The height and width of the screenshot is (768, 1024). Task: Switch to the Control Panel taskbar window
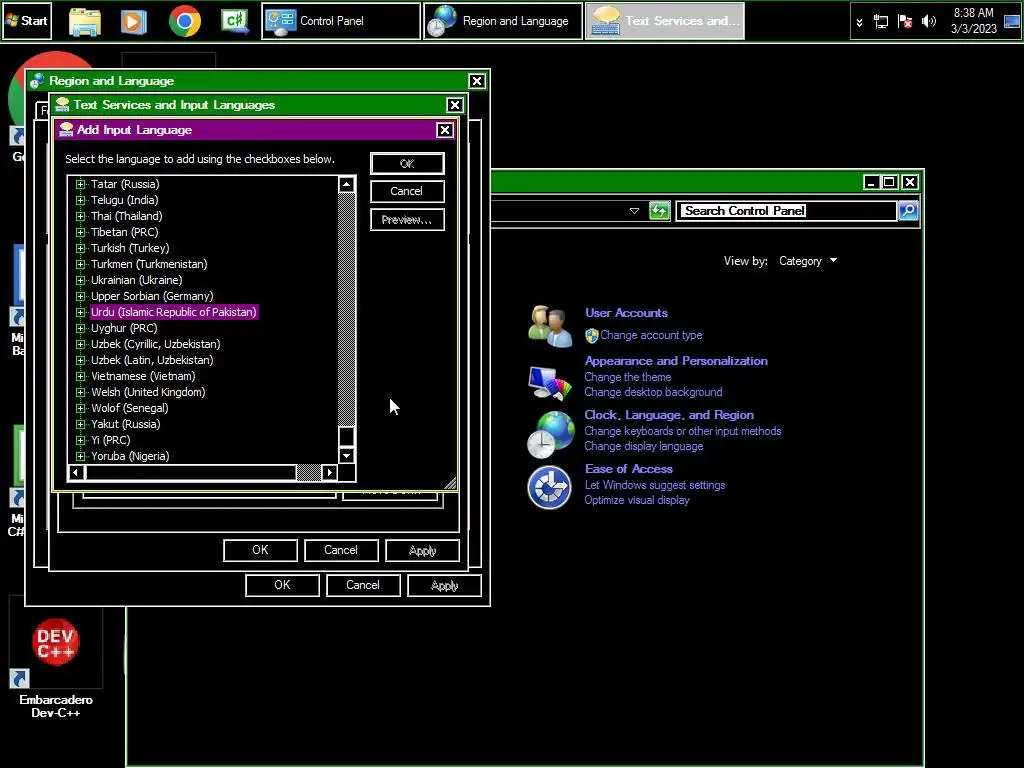point(341,21)
